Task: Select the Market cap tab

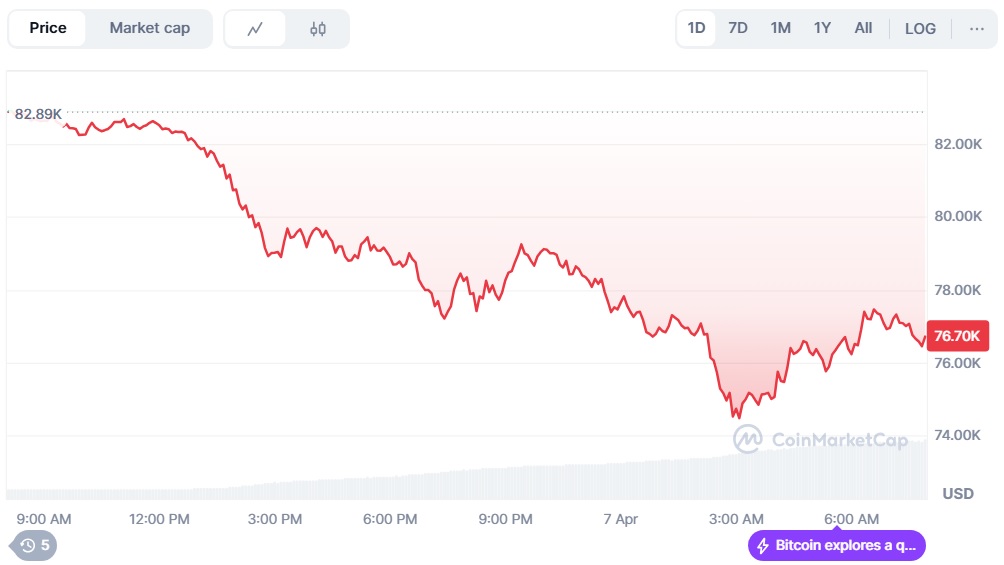Action: [x=149, y=28]
